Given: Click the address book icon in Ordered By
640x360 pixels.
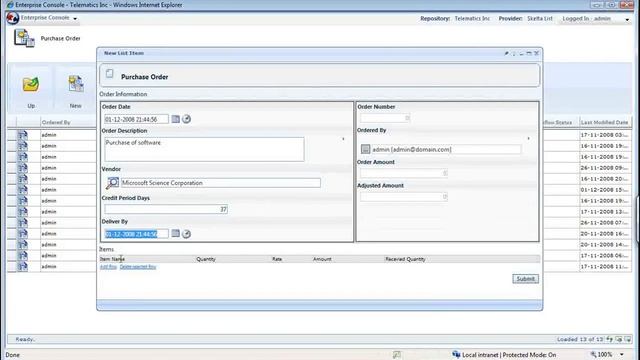Looking at the screenshot, I should [x=365, y=149].
